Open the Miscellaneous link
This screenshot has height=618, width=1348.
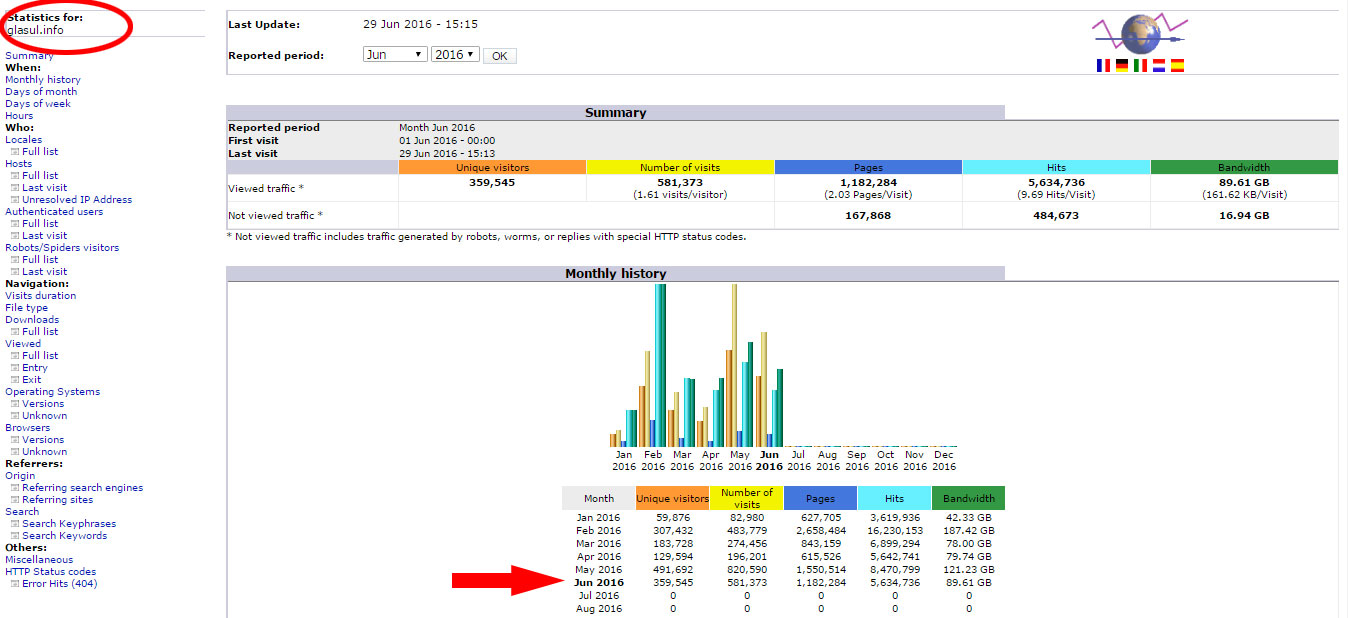[39, 560]
